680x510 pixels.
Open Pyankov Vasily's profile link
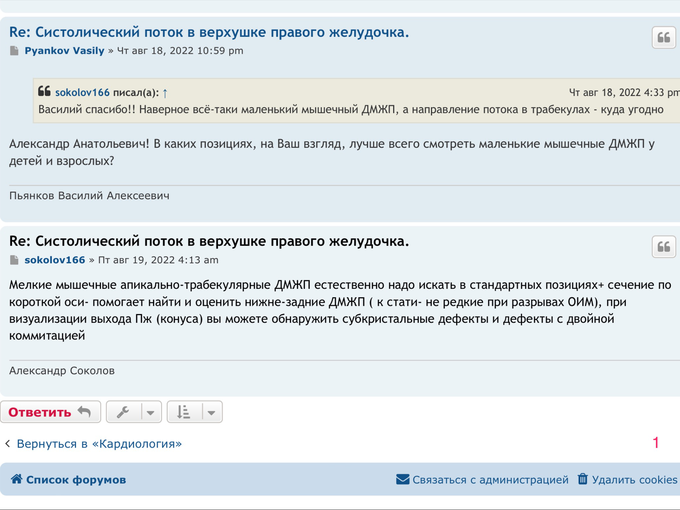click(65, 51)
